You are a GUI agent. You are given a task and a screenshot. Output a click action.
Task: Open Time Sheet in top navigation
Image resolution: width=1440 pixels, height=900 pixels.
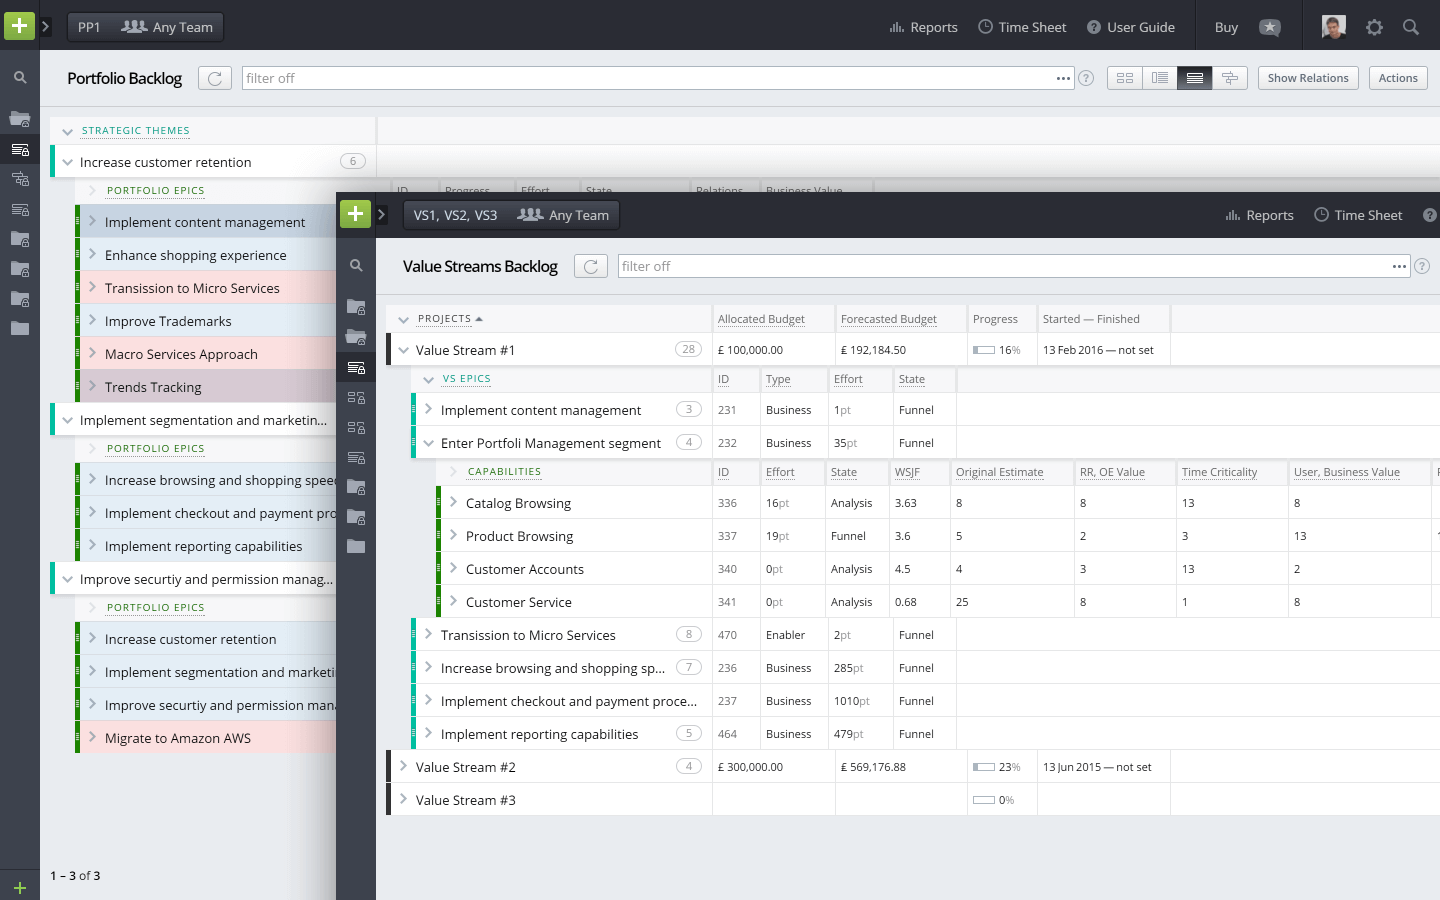[x=1022, y=27]
